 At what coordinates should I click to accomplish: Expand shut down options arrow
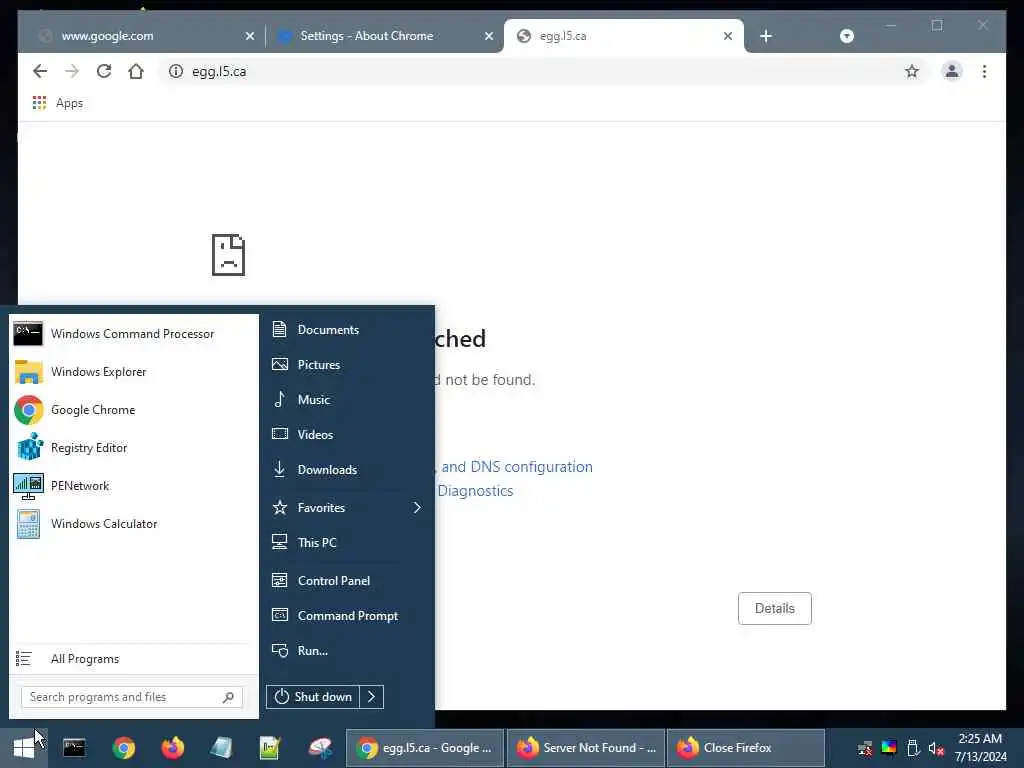coord(372,697)
